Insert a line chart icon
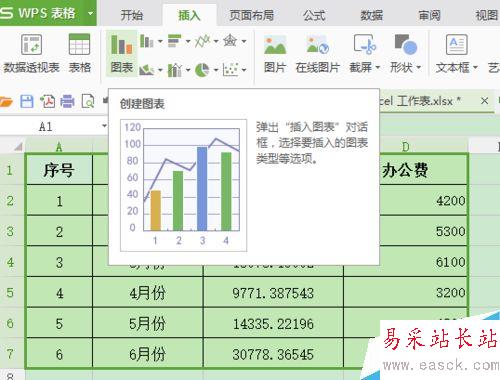 click(x=203, y=41)
